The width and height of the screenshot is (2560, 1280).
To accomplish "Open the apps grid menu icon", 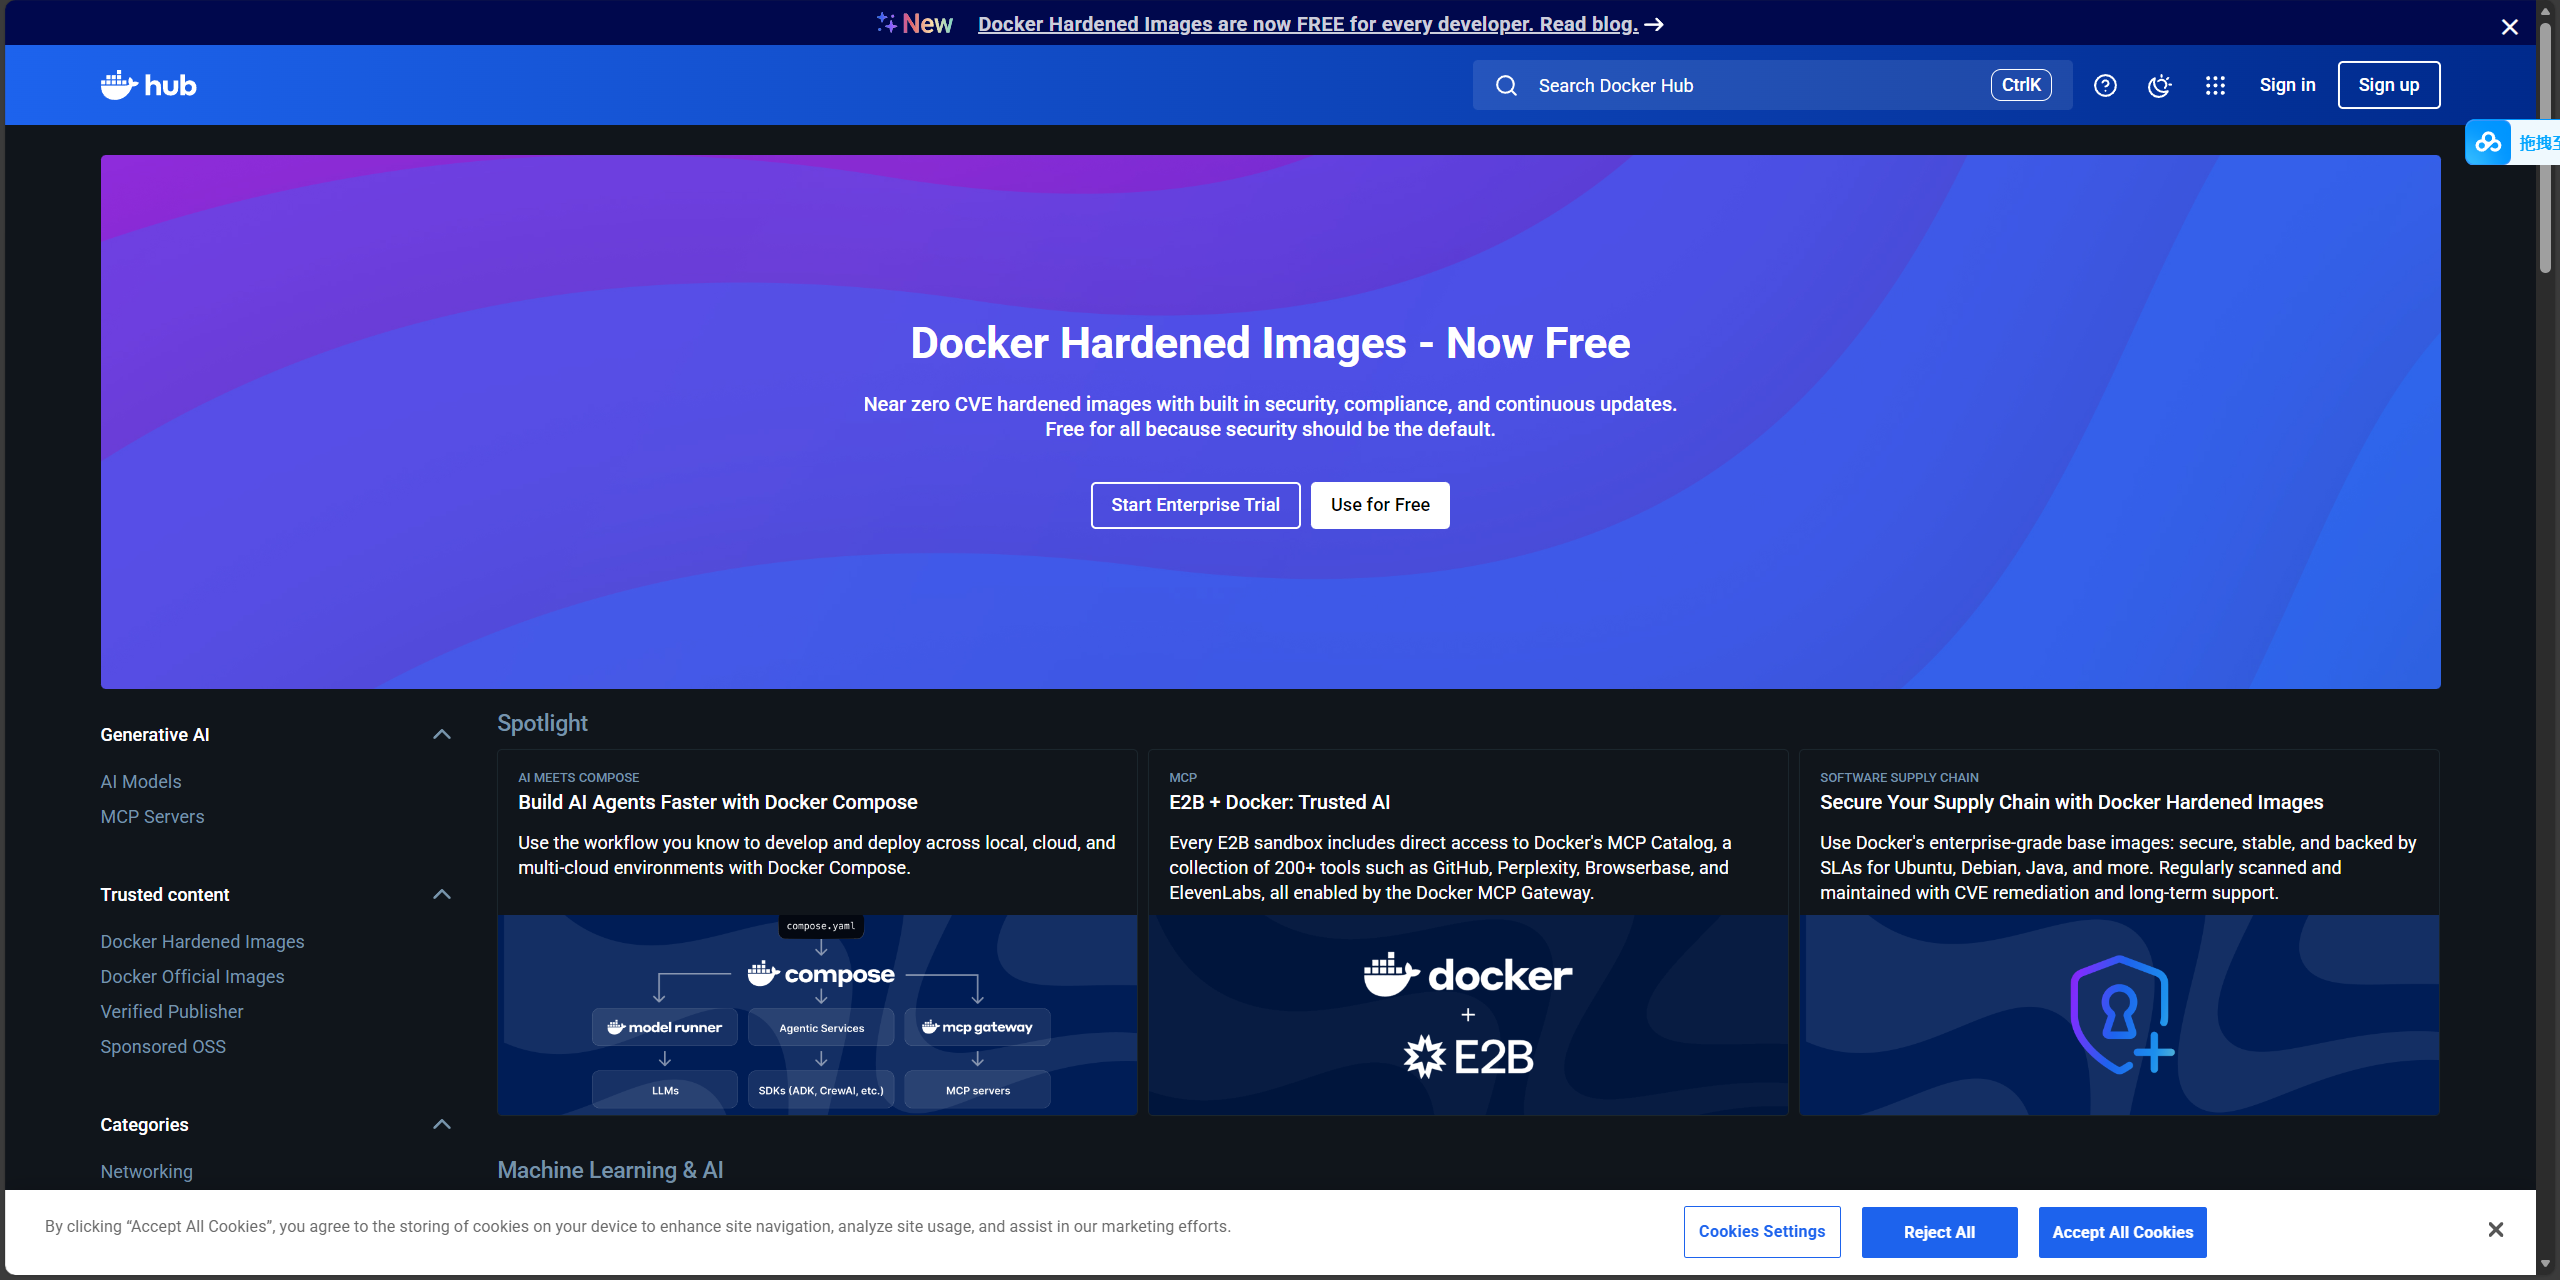I will pyautogui.click(x=2215, y=85).
